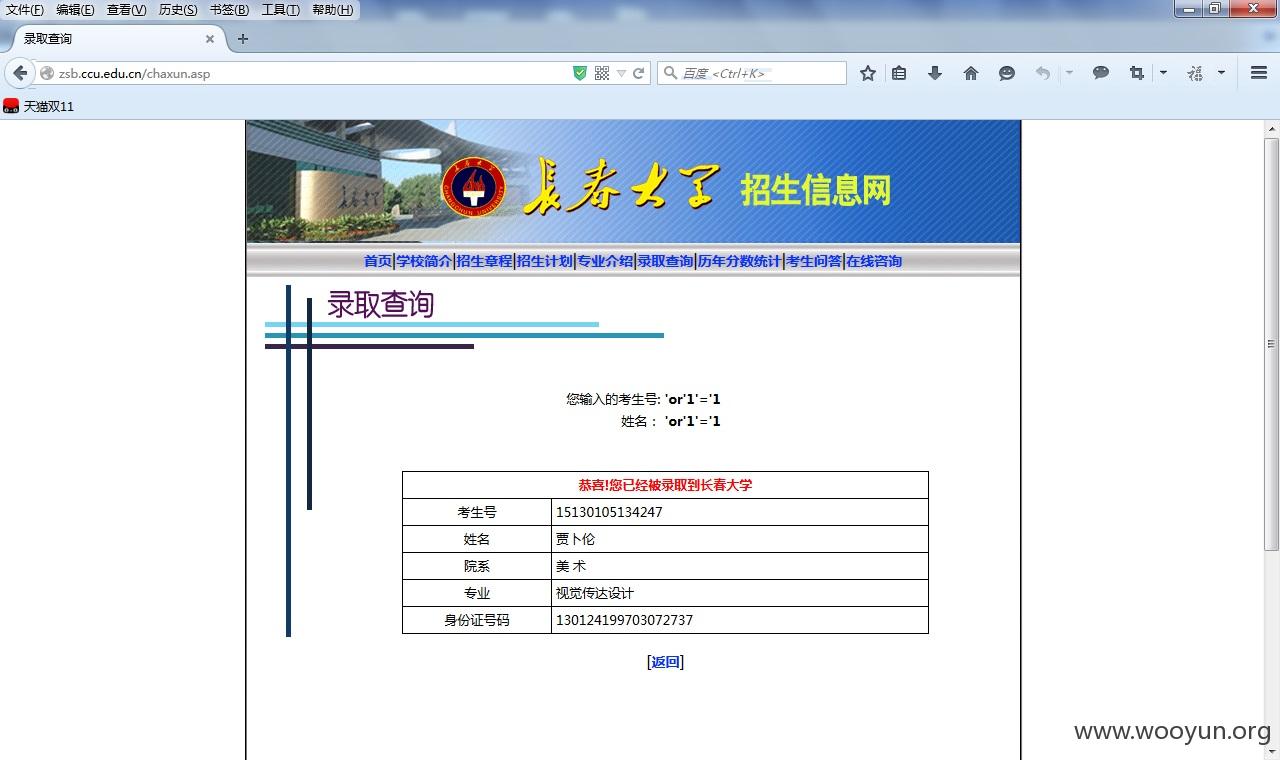Reload the page with refresh icon
This screenshot has width=1280, height=760.
[639, 73]
